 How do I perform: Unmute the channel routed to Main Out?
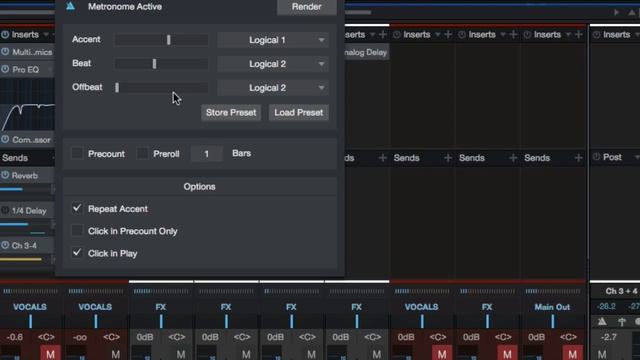click(x=572, y=353)
